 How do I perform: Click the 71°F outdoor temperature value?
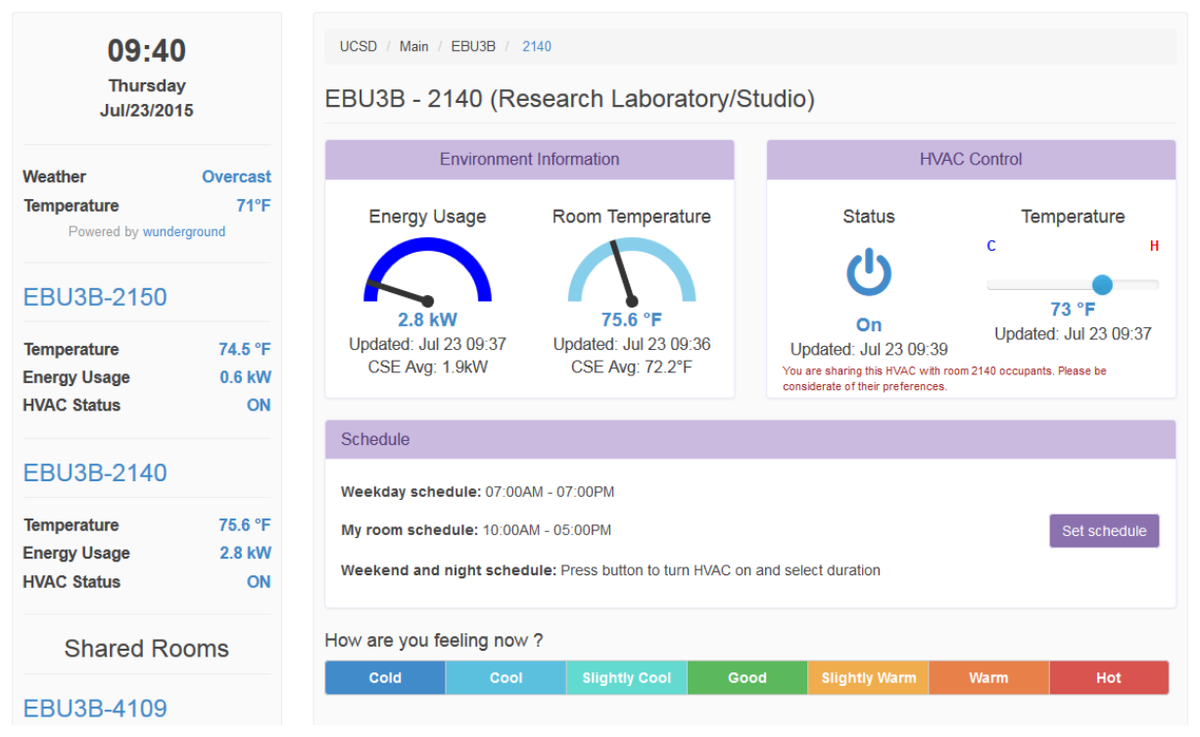coord(254,206)
